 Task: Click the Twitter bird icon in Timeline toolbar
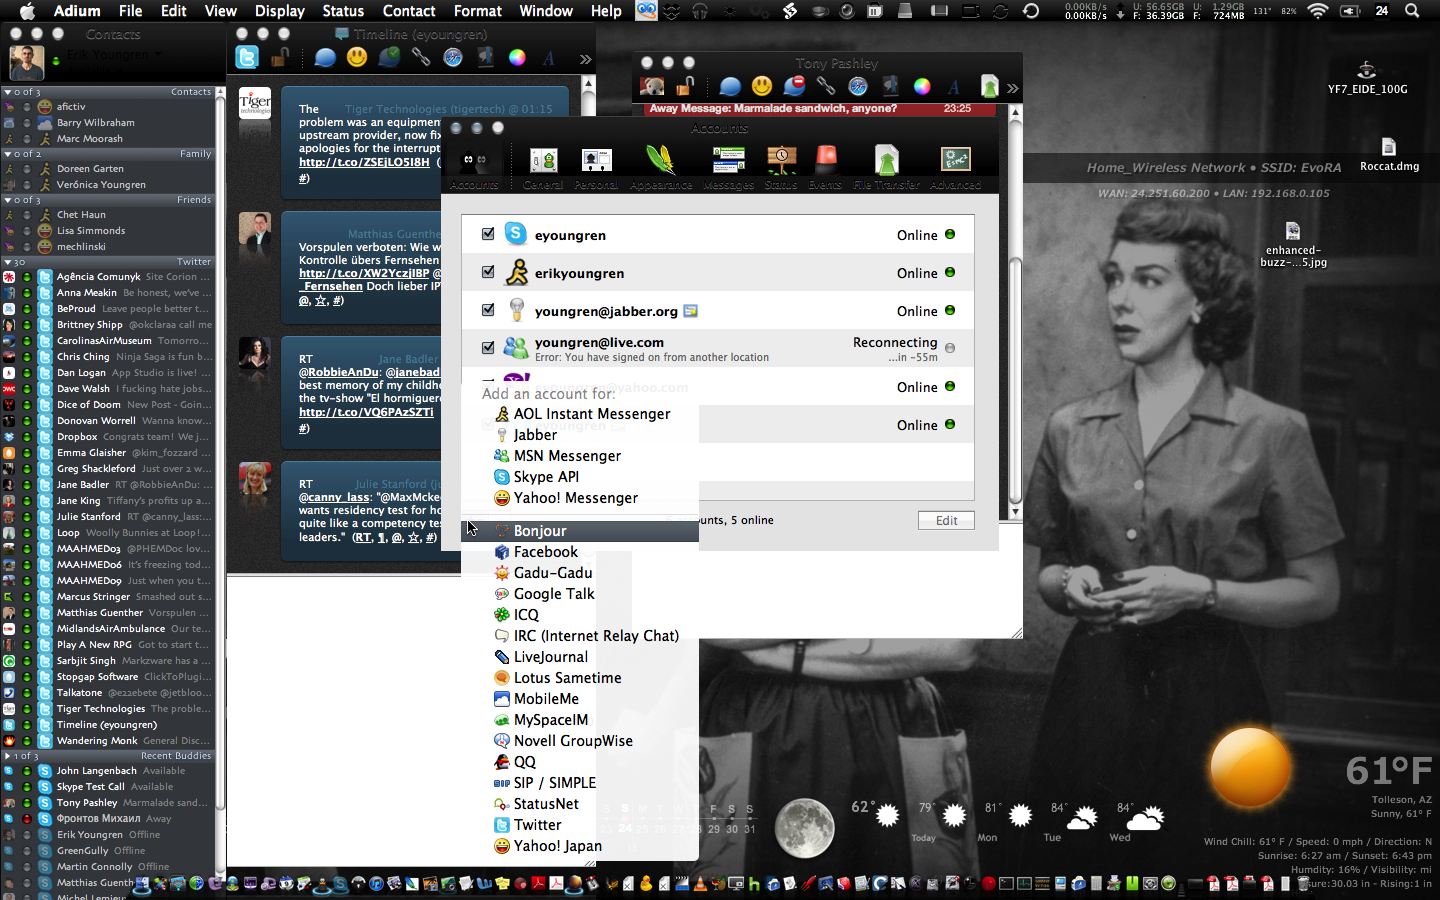pyautogui.click(x=247, y=57)
